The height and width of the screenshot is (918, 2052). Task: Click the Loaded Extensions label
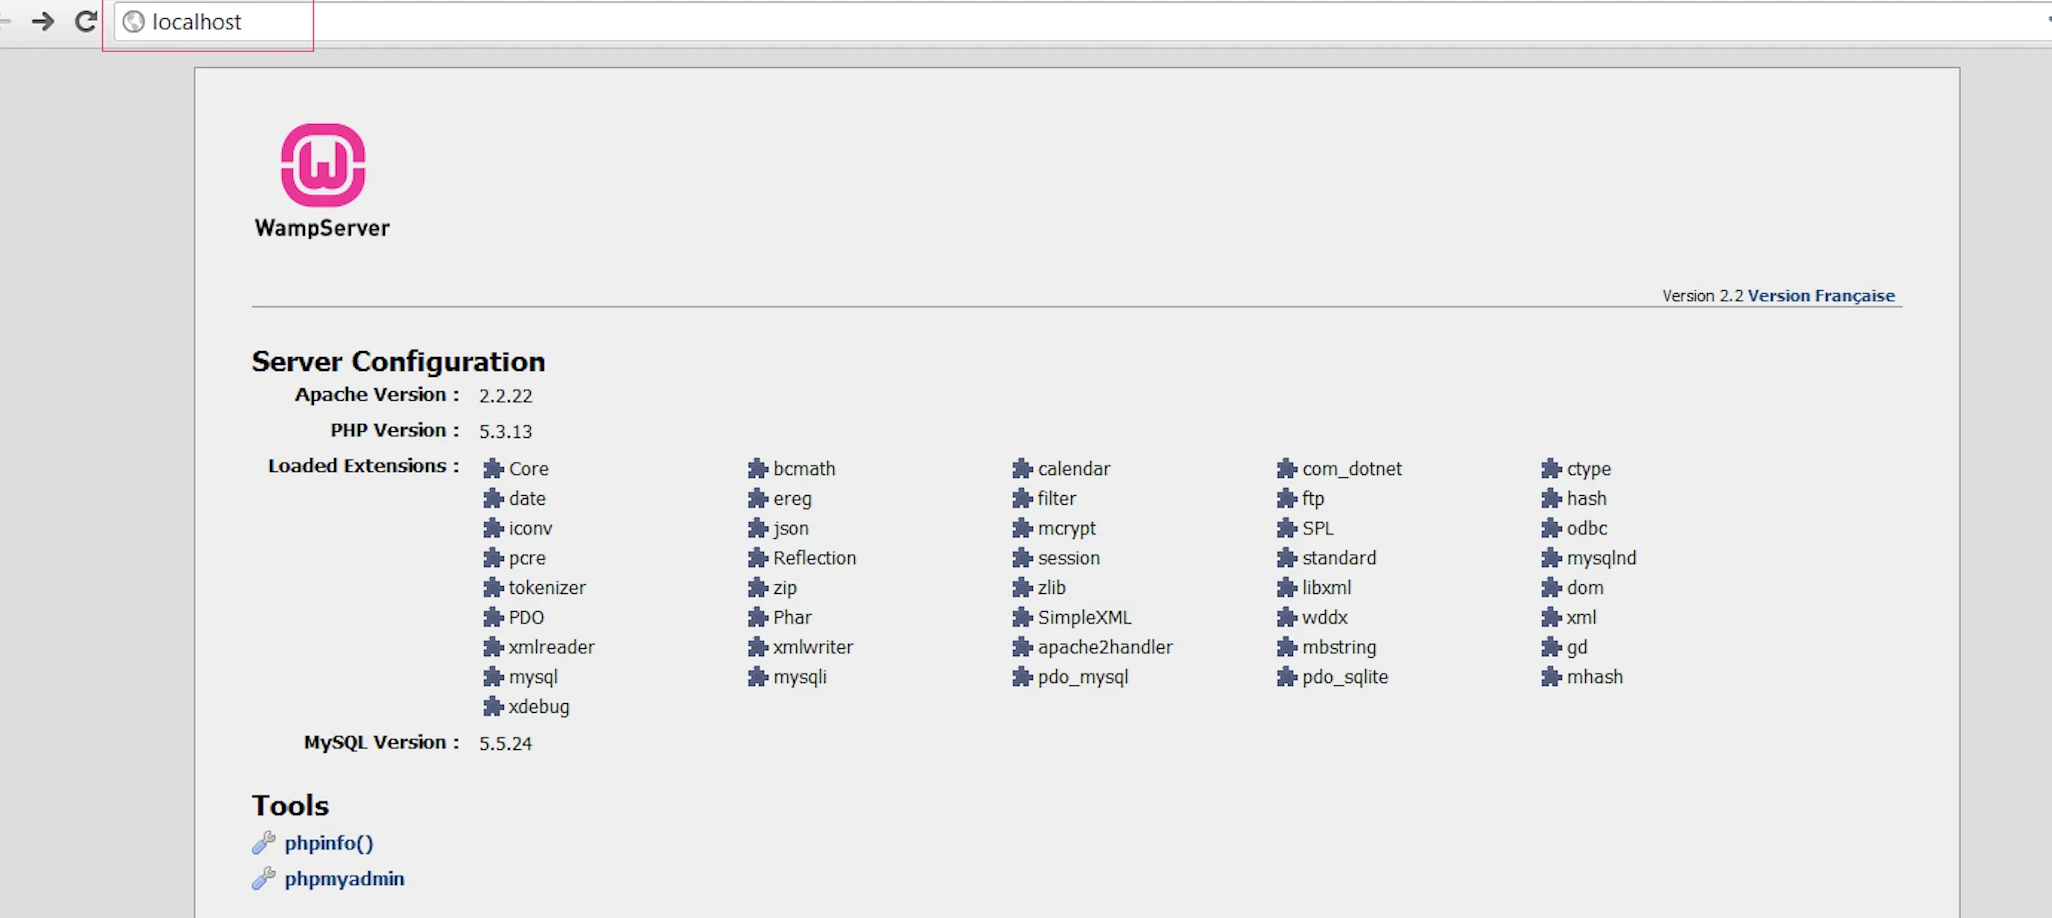pos(364,466)
